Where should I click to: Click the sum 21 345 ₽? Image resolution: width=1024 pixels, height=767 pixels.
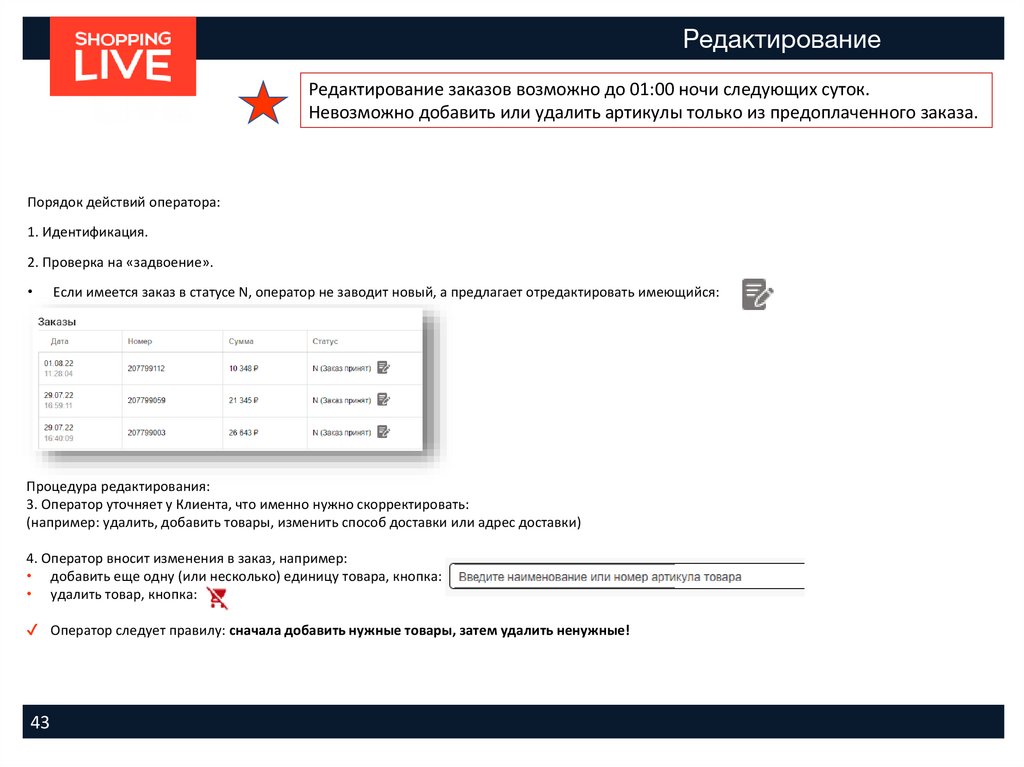244,400
